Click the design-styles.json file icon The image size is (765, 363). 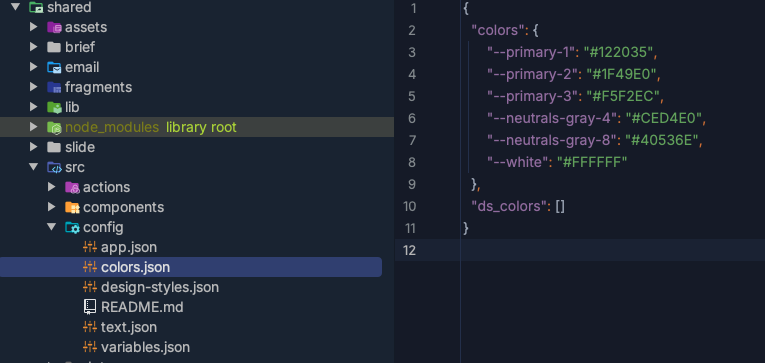[90, 287]
